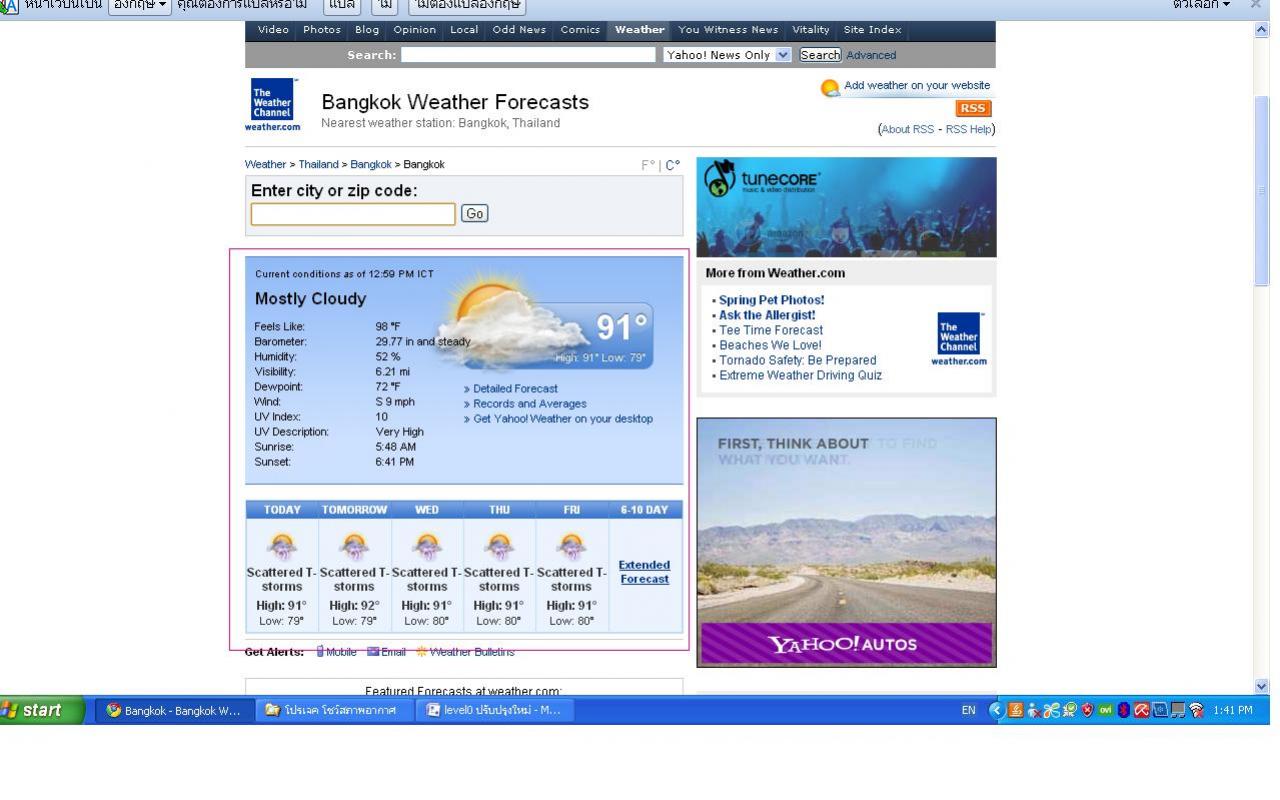1280x800 pixels.
Task: Open the Detailed Forecast link
Action: [516, 388]
